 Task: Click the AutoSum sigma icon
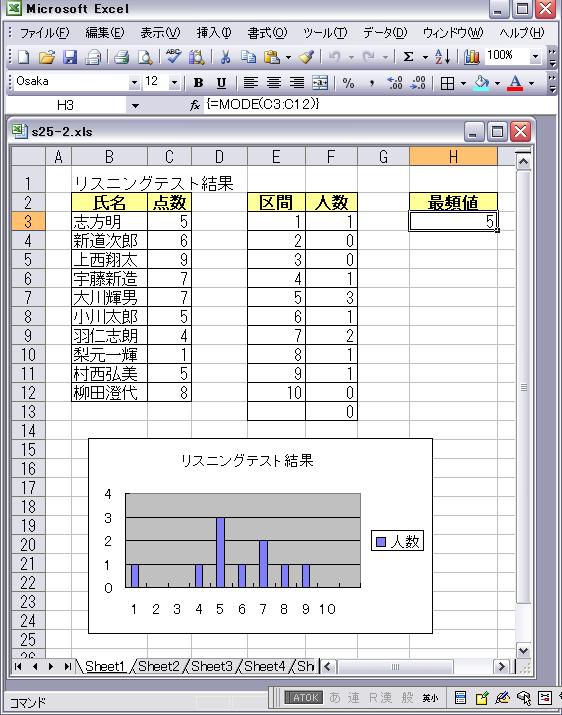point(408,57)
